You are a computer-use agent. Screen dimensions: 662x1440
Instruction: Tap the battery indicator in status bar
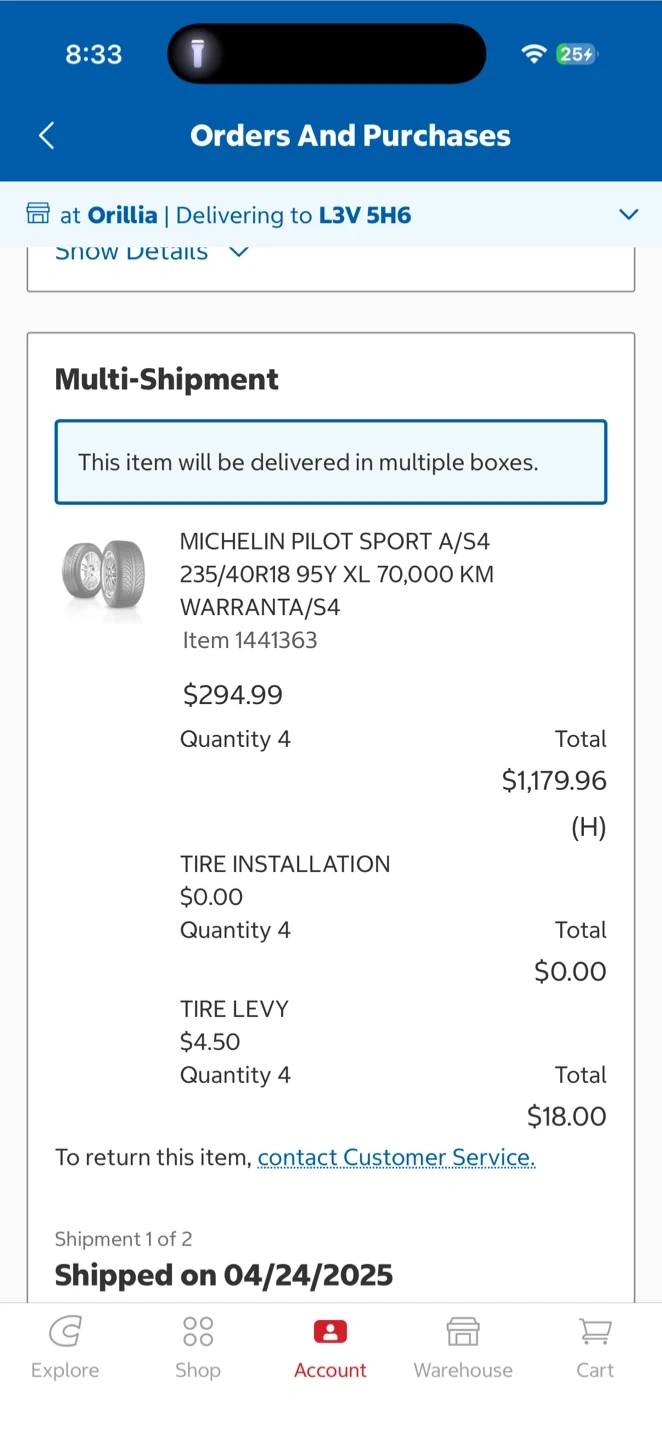(577, 54)
